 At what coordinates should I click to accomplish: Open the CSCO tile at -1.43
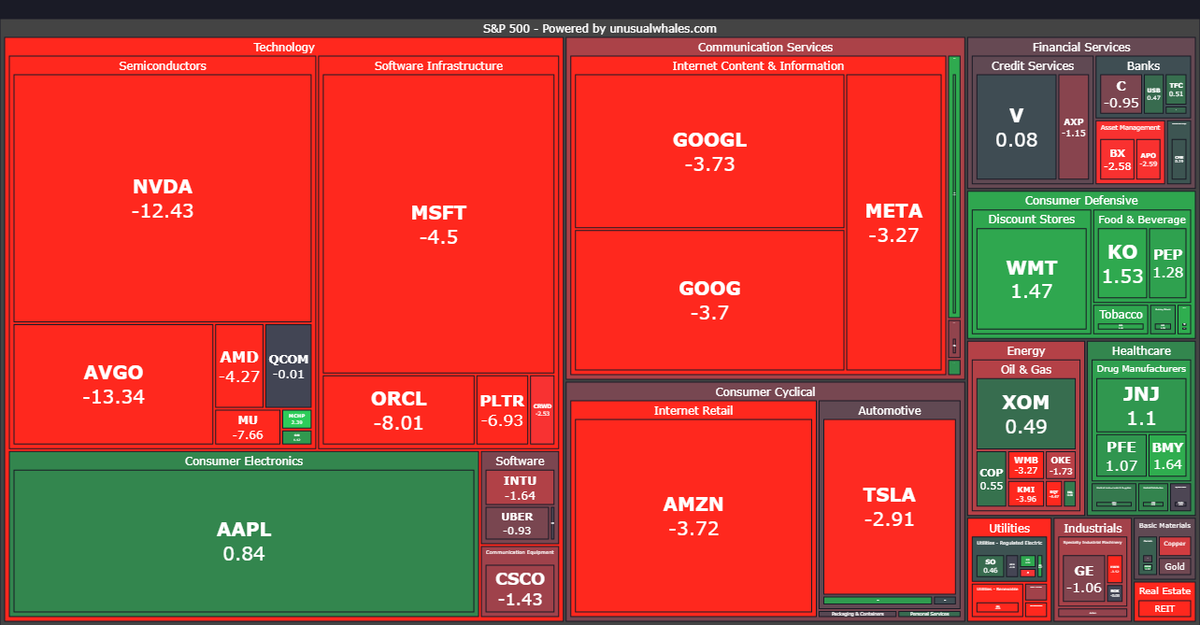pyautogui.click(x=520, y=588)
